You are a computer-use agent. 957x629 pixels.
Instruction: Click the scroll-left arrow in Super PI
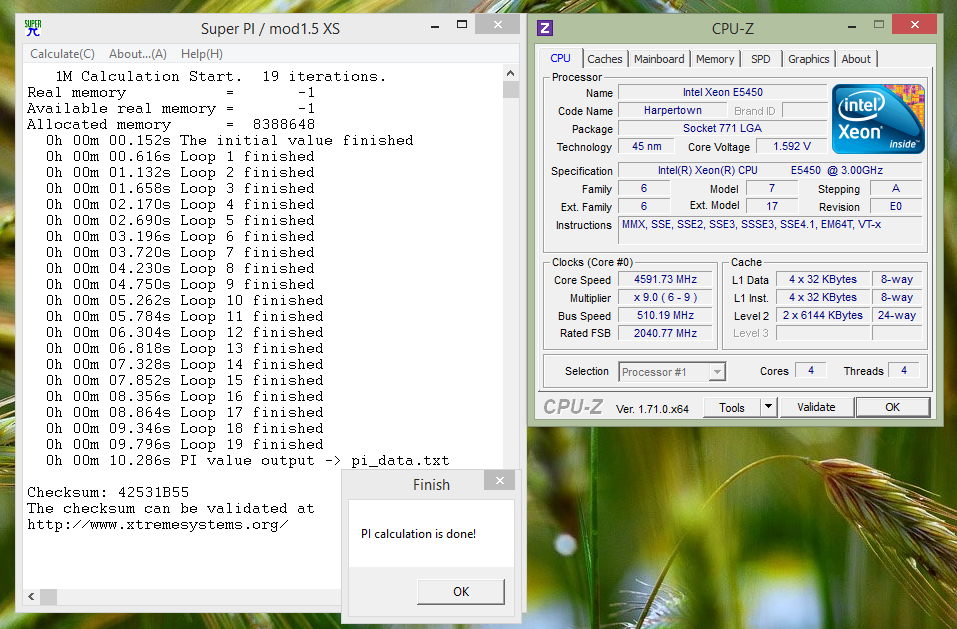click(x=32, y=596)
